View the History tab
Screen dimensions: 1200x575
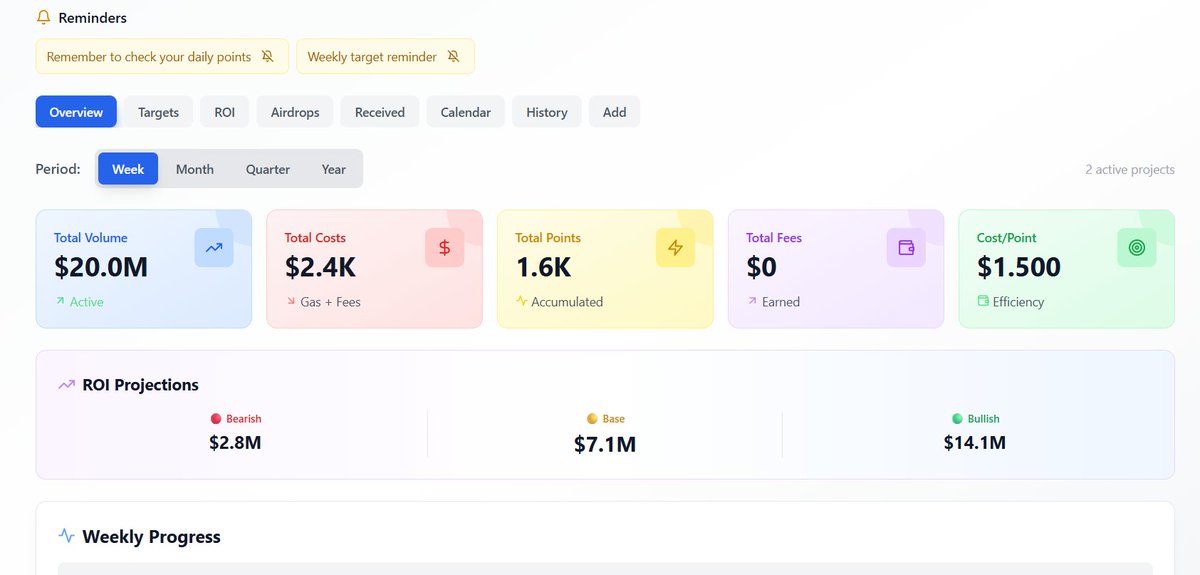(547, 112)
